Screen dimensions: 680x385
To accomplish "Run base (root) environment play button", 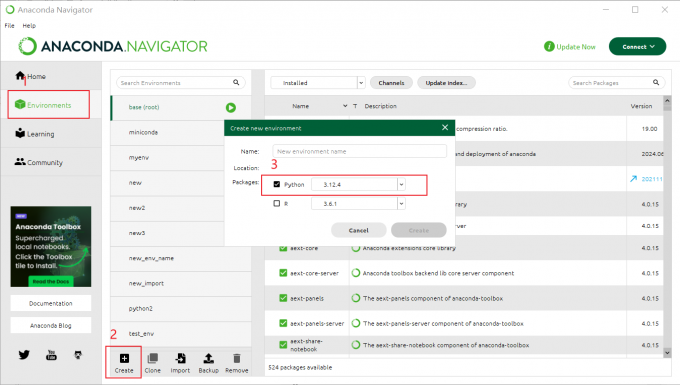I will (x=231, y=108).
